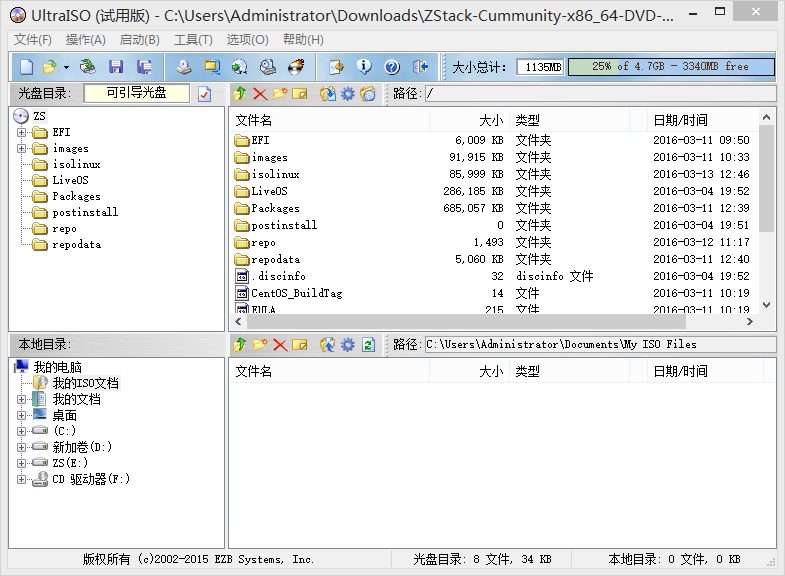Image resolution: width=785 pixels, height=576 pixels.
Task: Expand 我的文档 in the local tree
Action: pos(21,399)
